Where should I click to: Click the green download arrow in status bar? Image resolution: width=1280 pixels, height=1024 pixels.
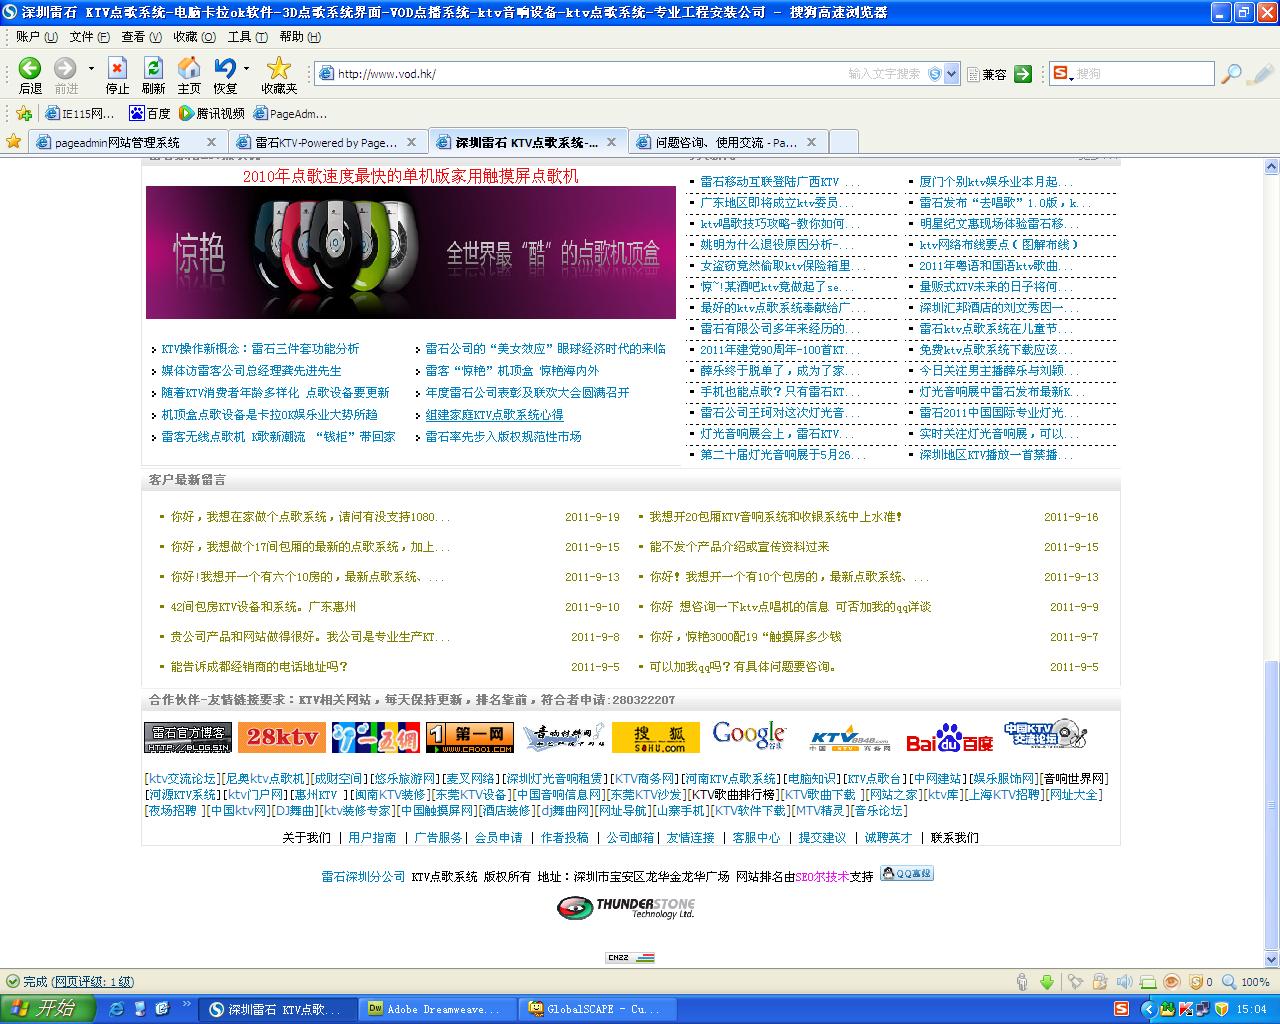(x=1047, y=982)
